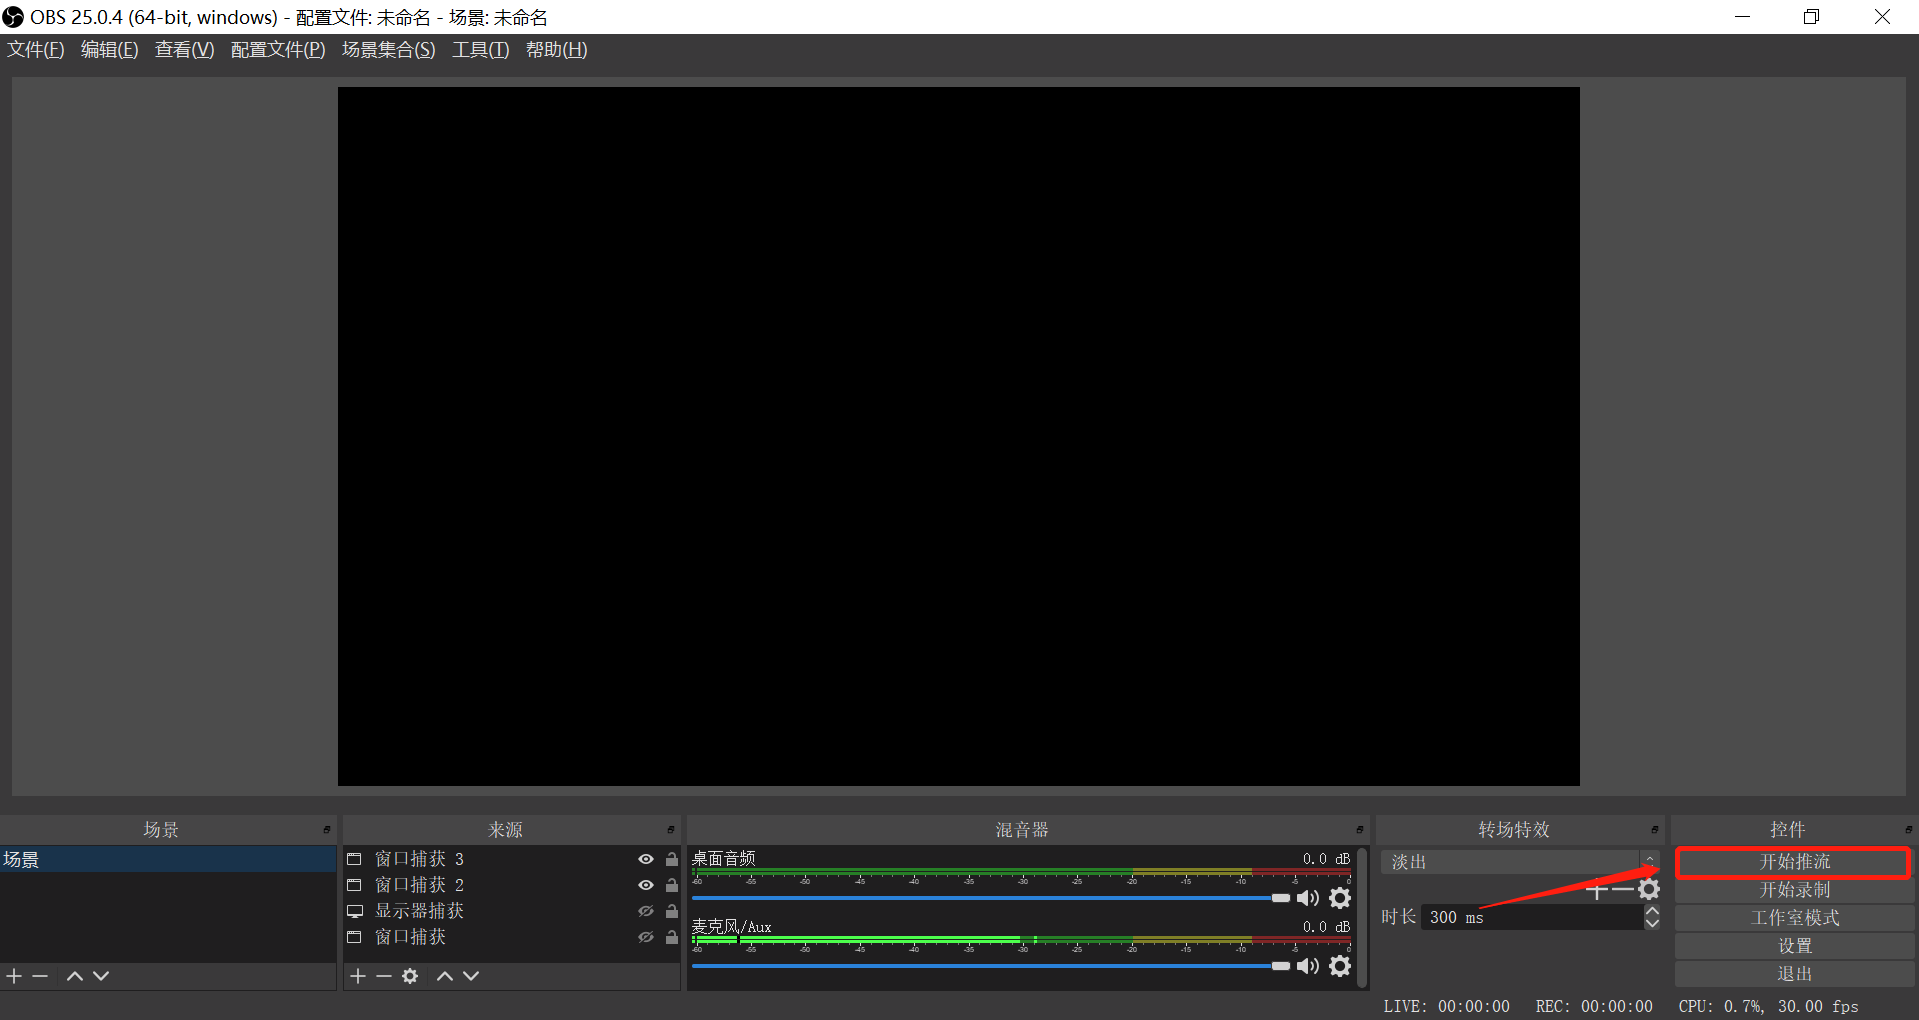Open 桌面音频 audio settings gear
Screen dimensions: 1919x1020
point(1340,898)
